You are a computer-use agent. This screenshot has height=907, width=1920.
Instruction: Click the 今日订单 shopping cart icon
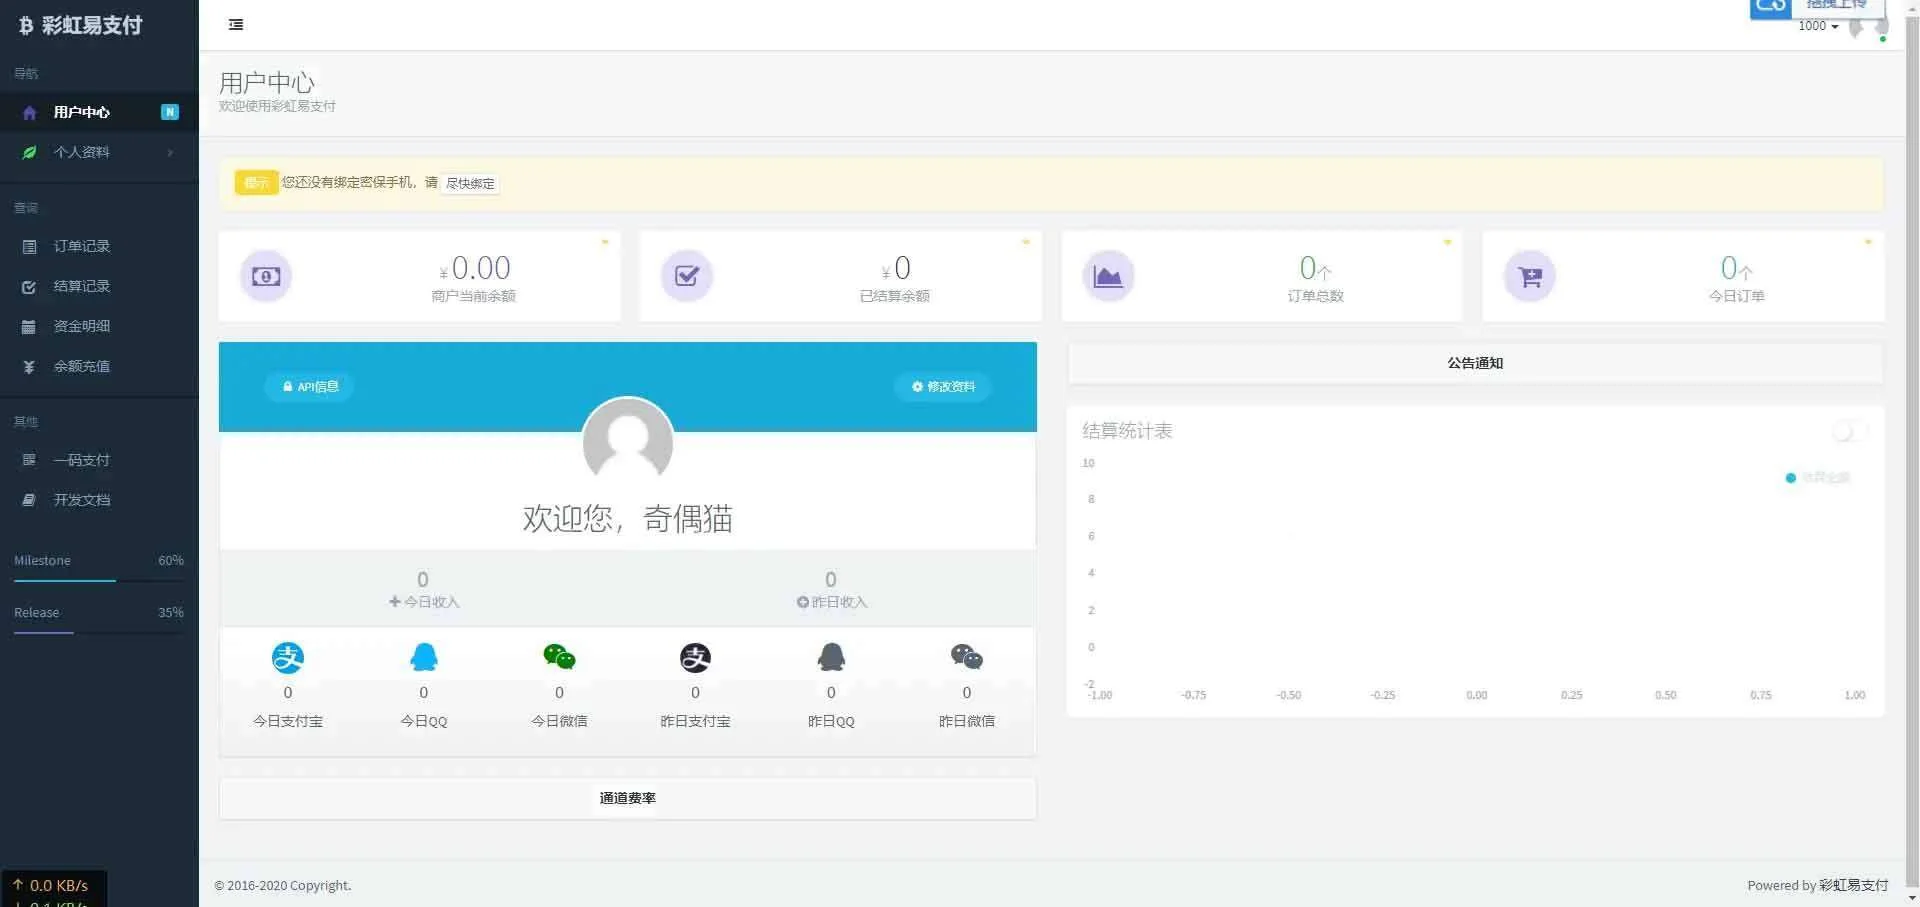[1530, 277]
